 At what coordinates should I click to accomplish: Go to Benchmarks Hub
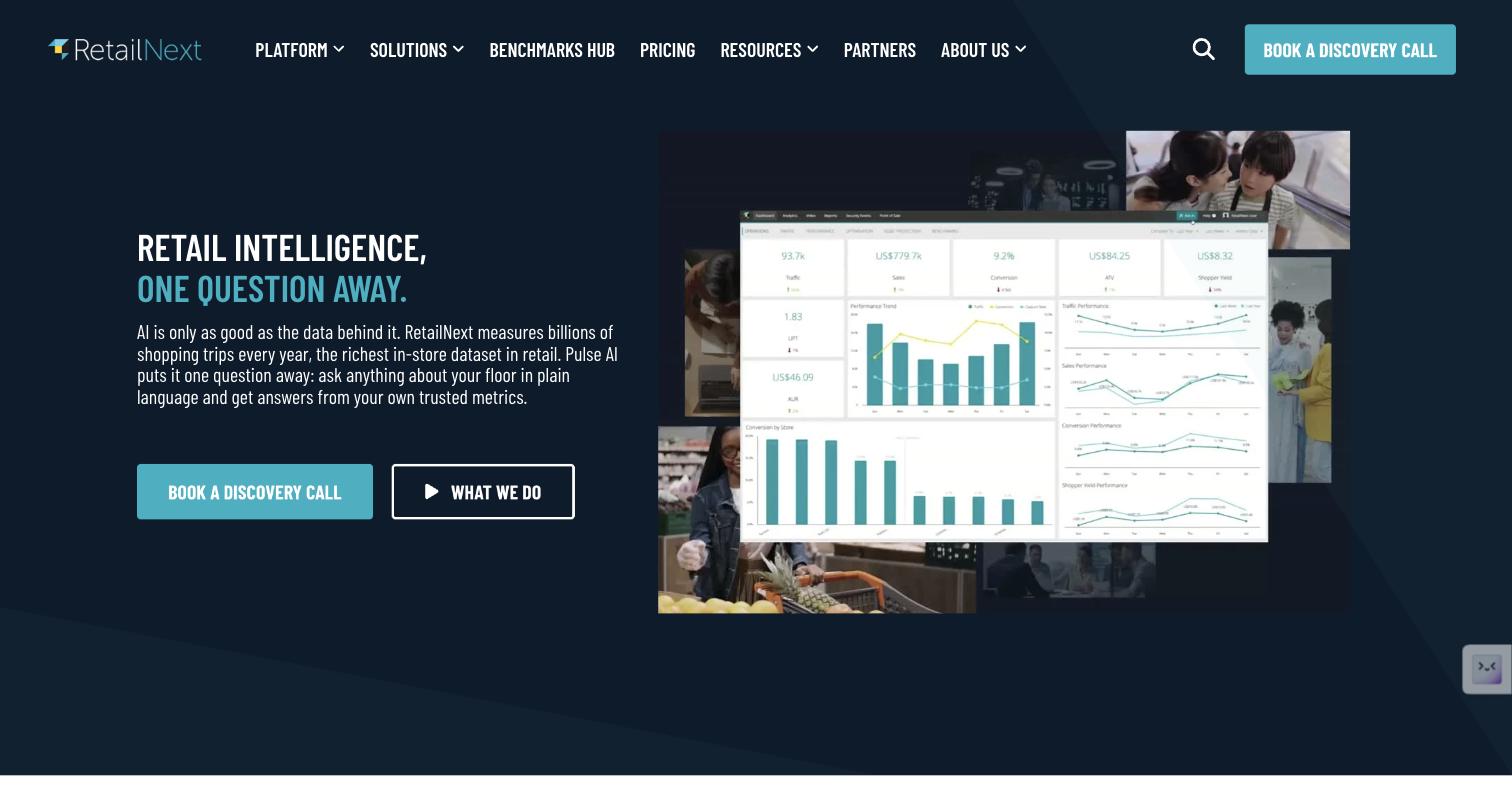pos(552,49)
